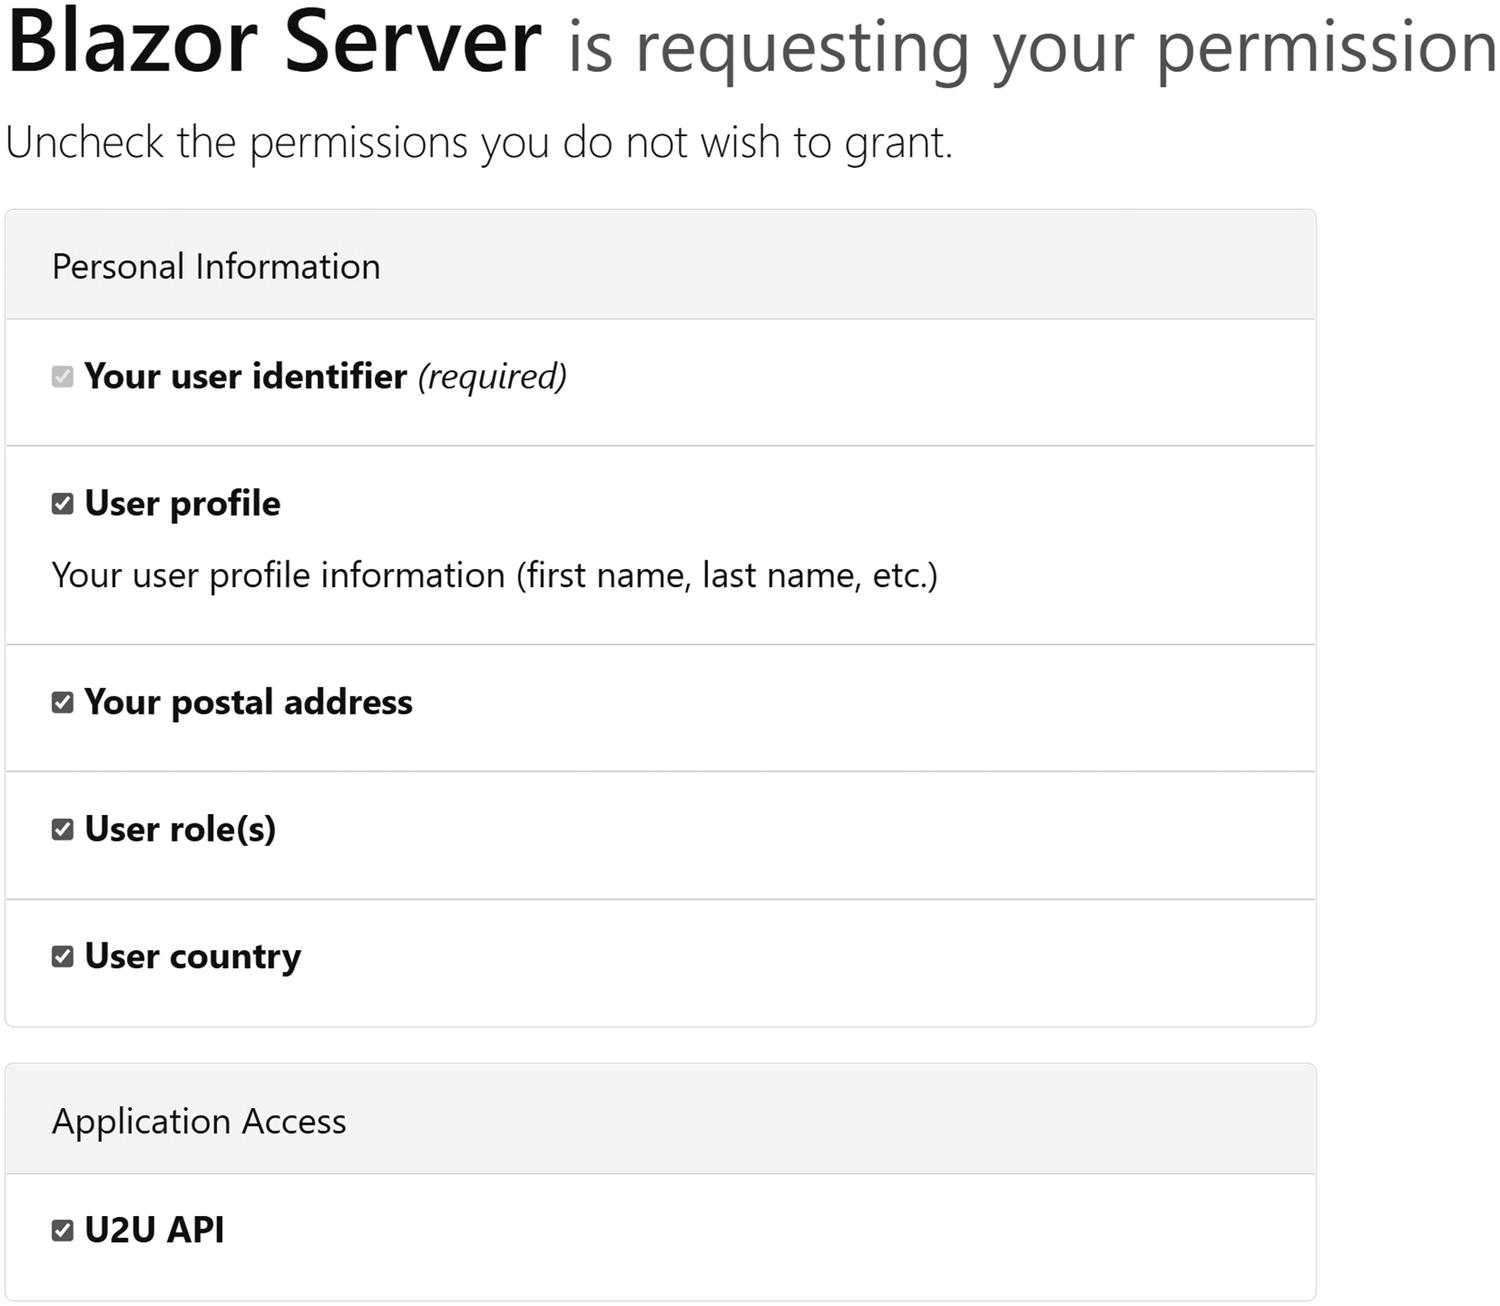The height and width of the screenshot is (1306, 1500).
Task: Click the "User country" label text
Action: point(192,956)
